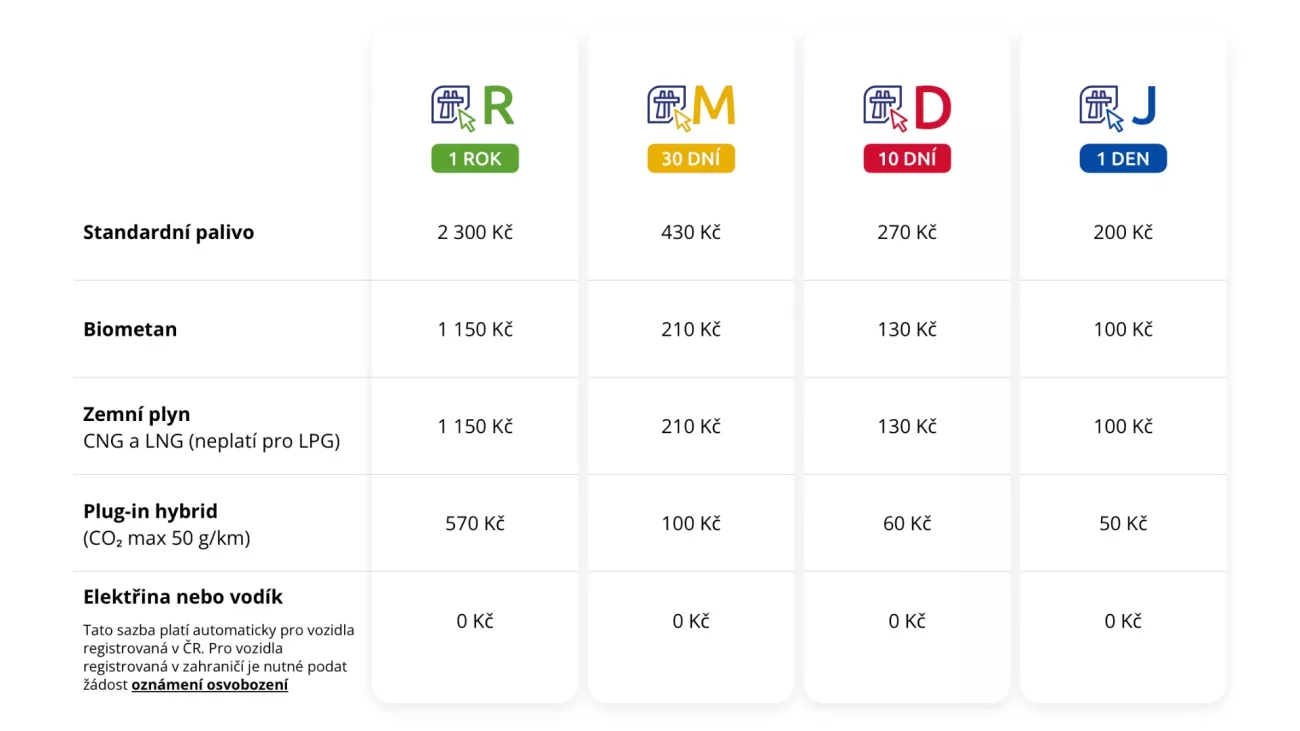The width and height of the screenshot is (1300, 731).
Task: Select the yellow 30 DNÍ badge
Action: (691, 159)
